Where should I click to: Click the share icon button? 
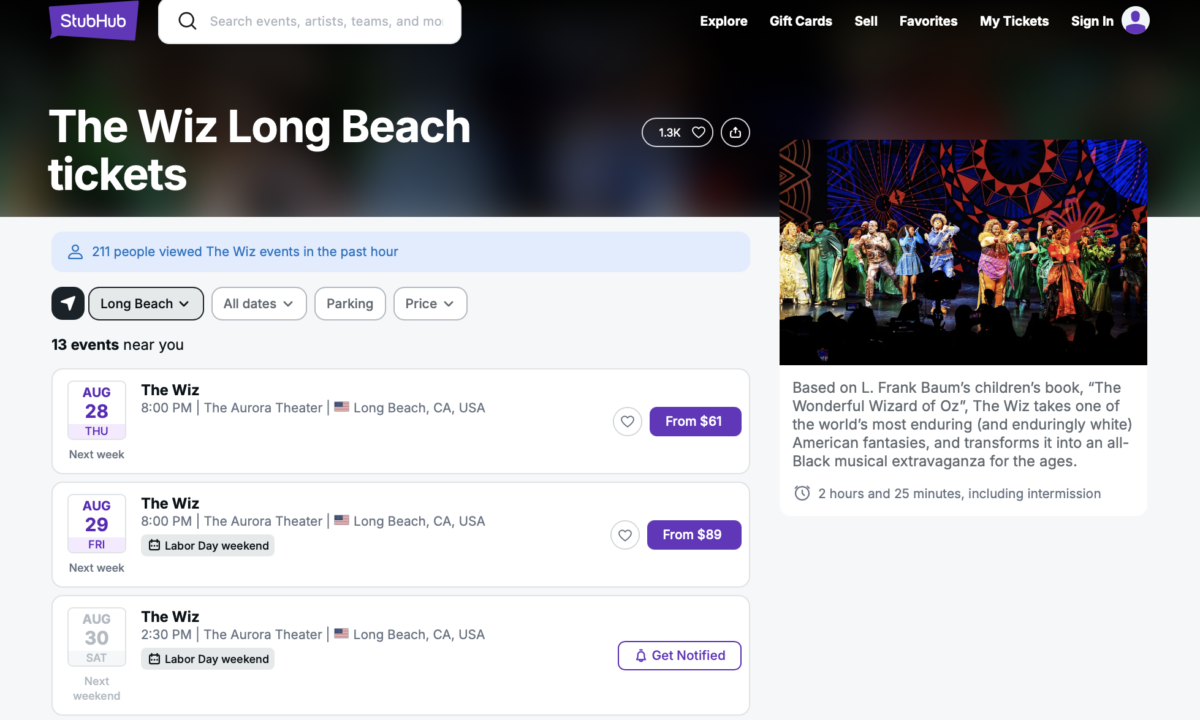735,132
